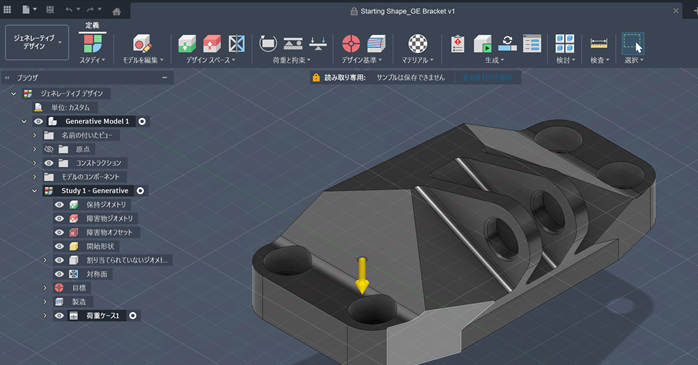Expand the 名前の付いたビュー folder
Image resolution: width=698 pixels, height=365 pixels.
(x=34, y=135)
